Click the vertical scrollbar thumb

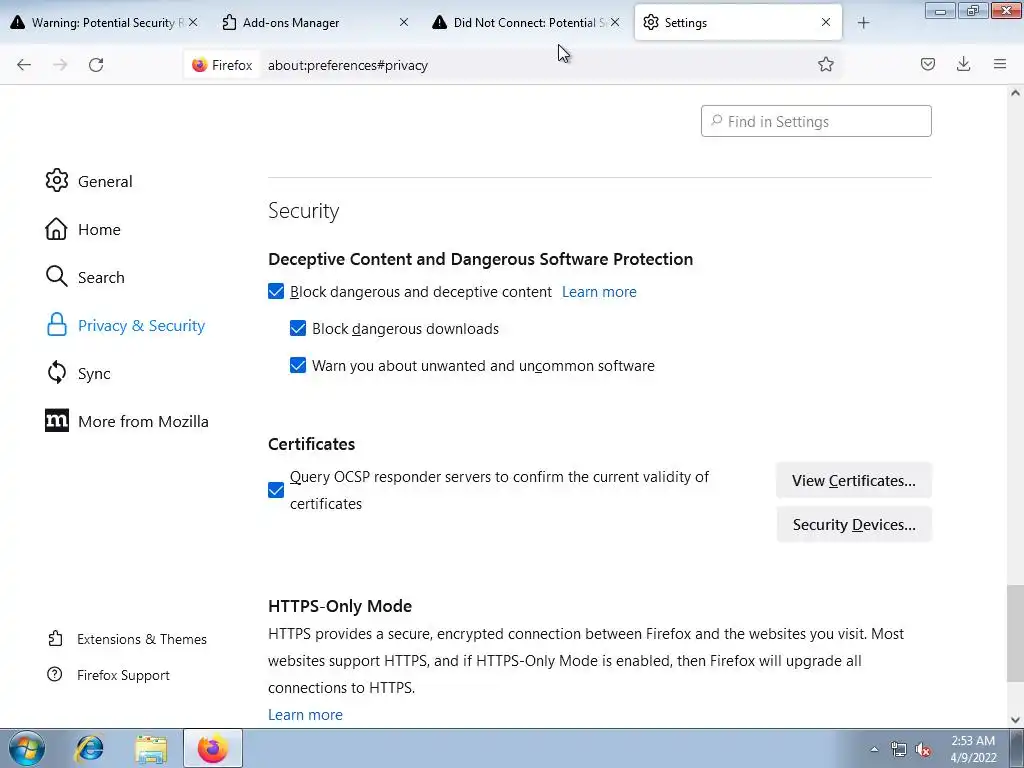(x=1015, y=633)
